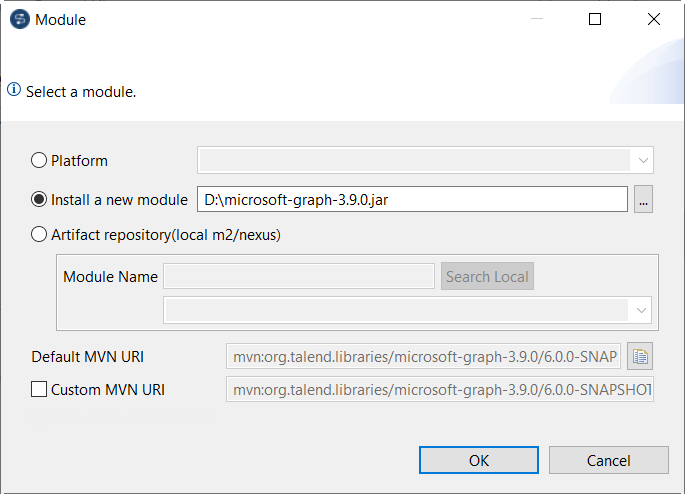Click the info icon beside Select a module
Viewport: 685px width, 494px height.
pos(14,90)
